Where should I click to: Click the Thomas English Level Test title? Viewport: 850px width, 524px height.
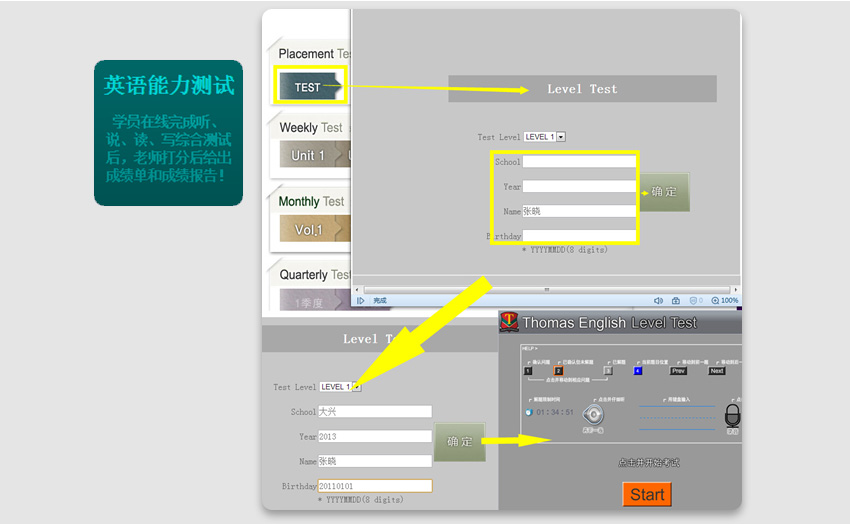[x=609, y=323]
